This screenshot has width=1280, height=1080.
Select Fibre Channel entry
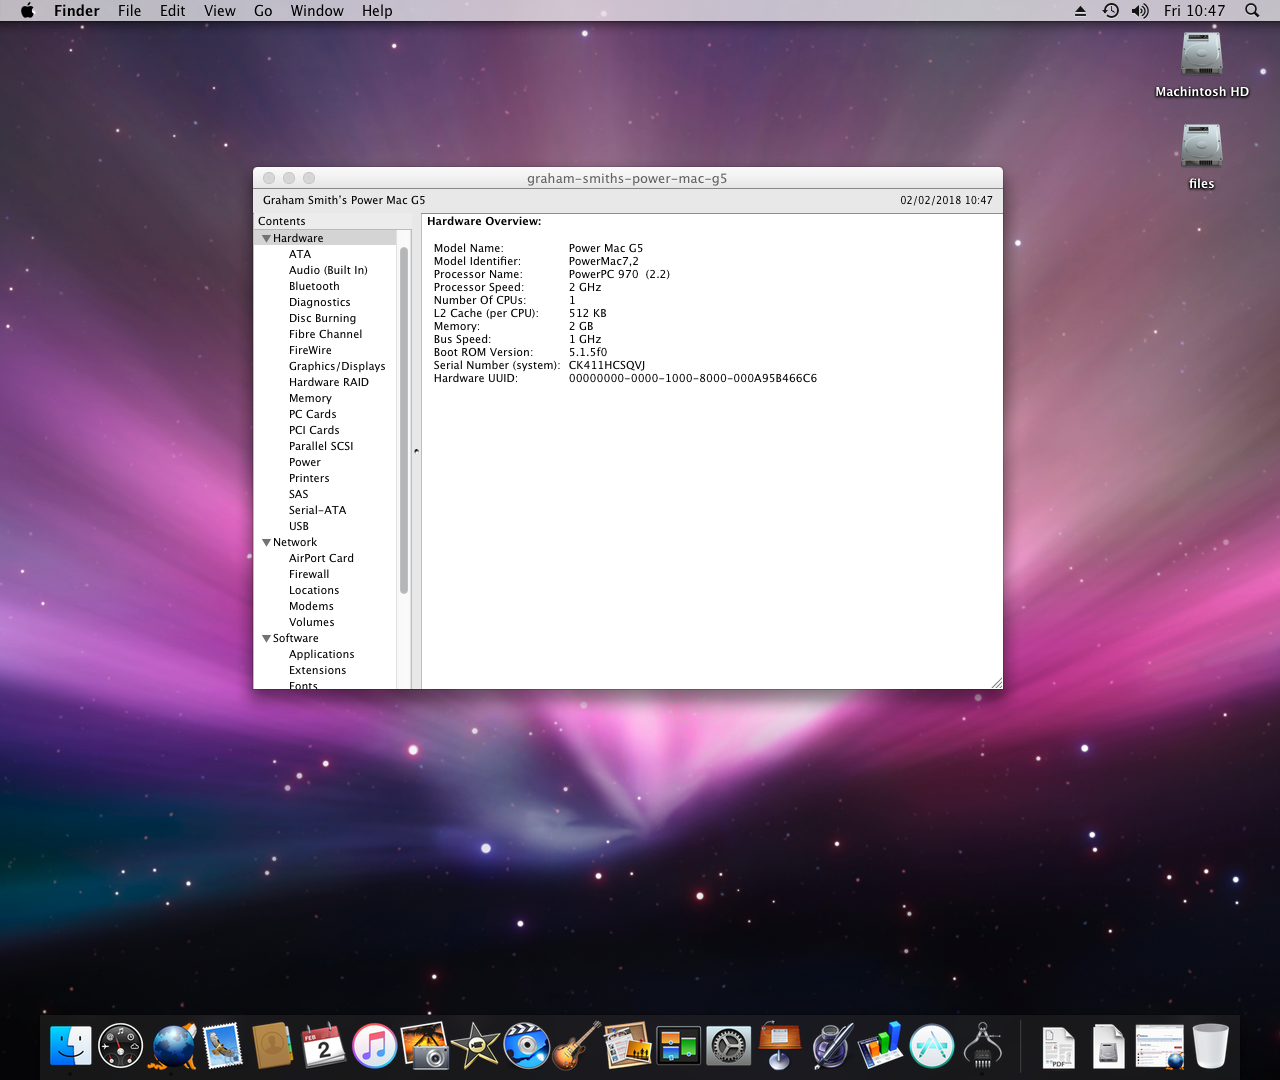click(325, 334)
